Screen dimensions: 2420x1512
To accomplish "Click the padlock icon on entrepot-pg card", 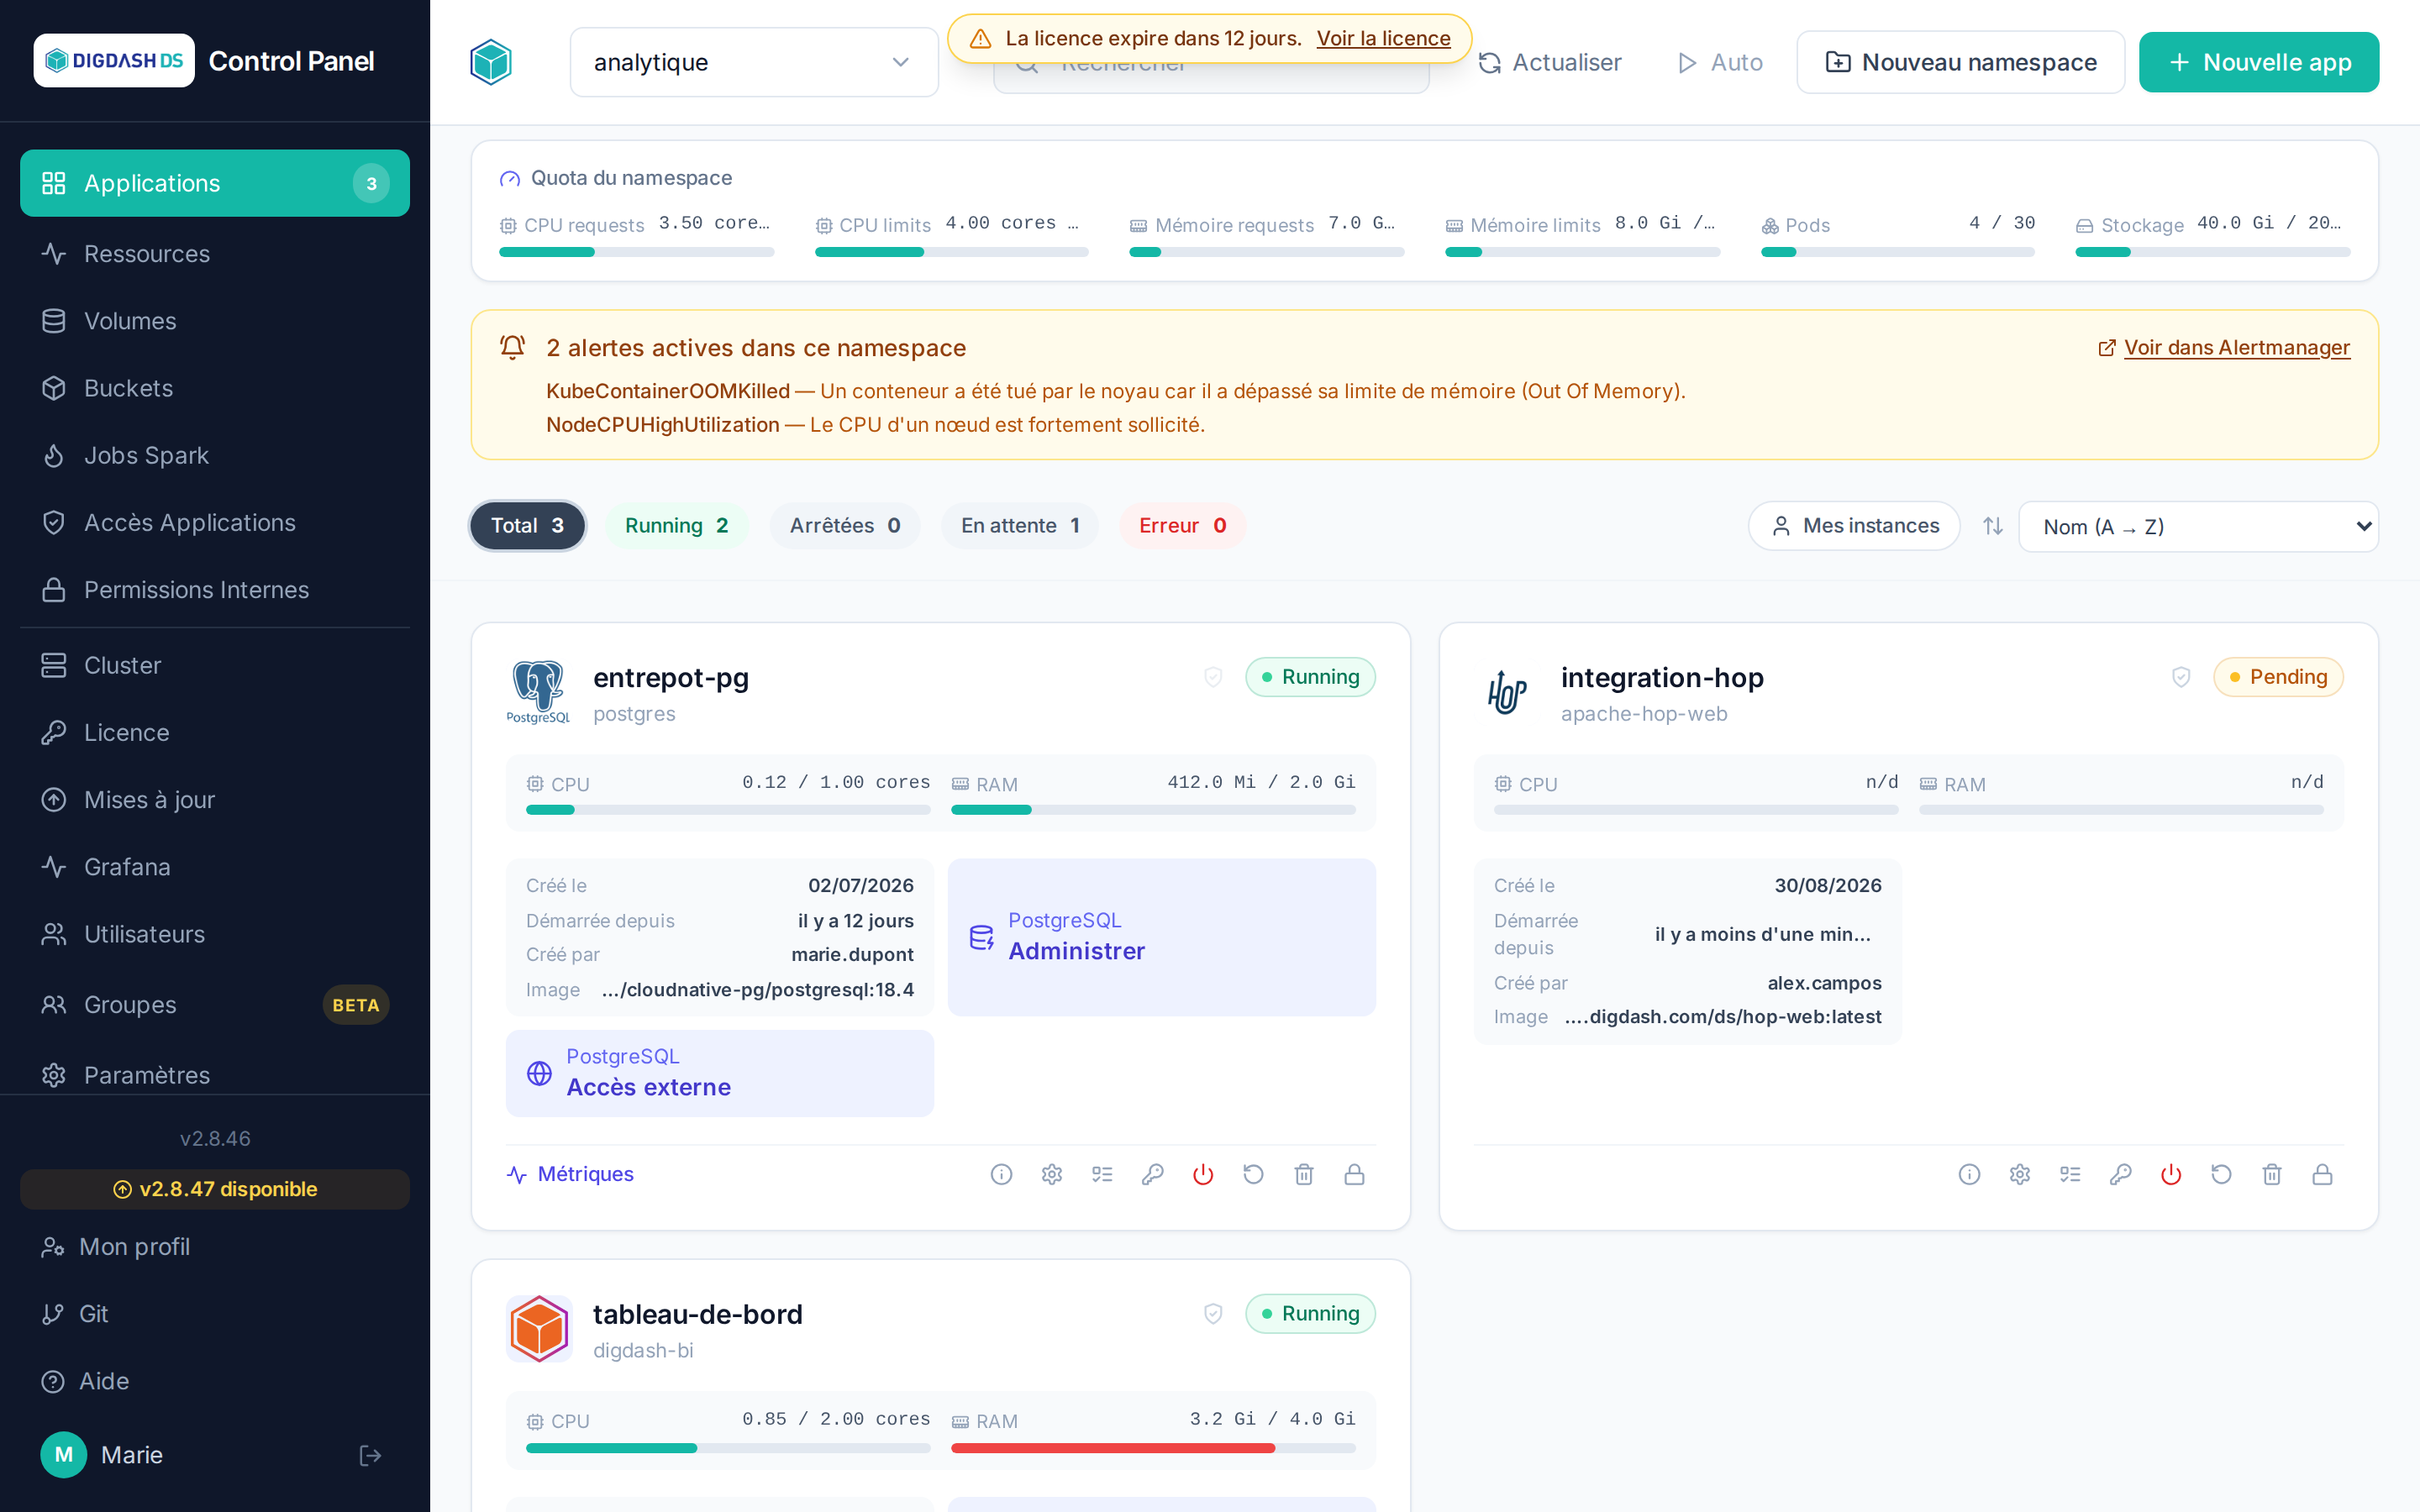I will click(1354, 1174).
